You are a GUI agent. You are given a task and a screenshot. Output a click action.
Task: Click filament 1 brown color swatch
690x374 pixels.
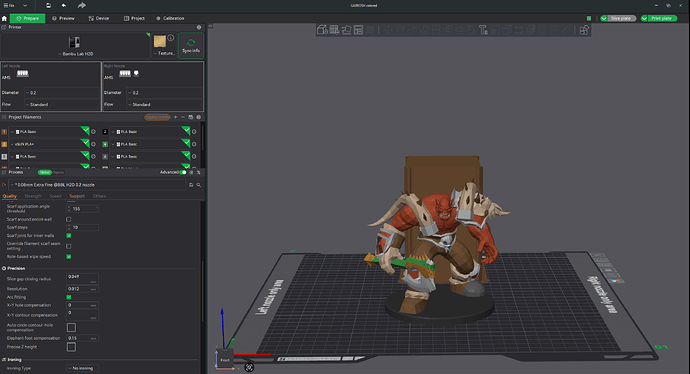4,132
